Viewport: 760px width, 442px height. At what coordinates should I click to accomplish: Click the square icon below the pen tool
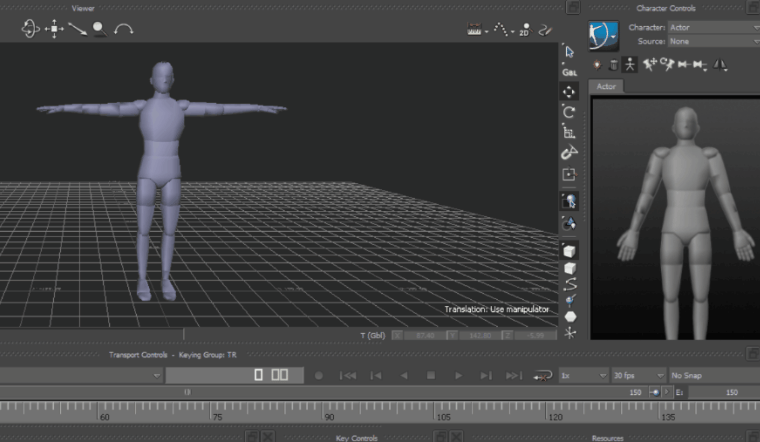pyautogui.click(x=569, y=174)
